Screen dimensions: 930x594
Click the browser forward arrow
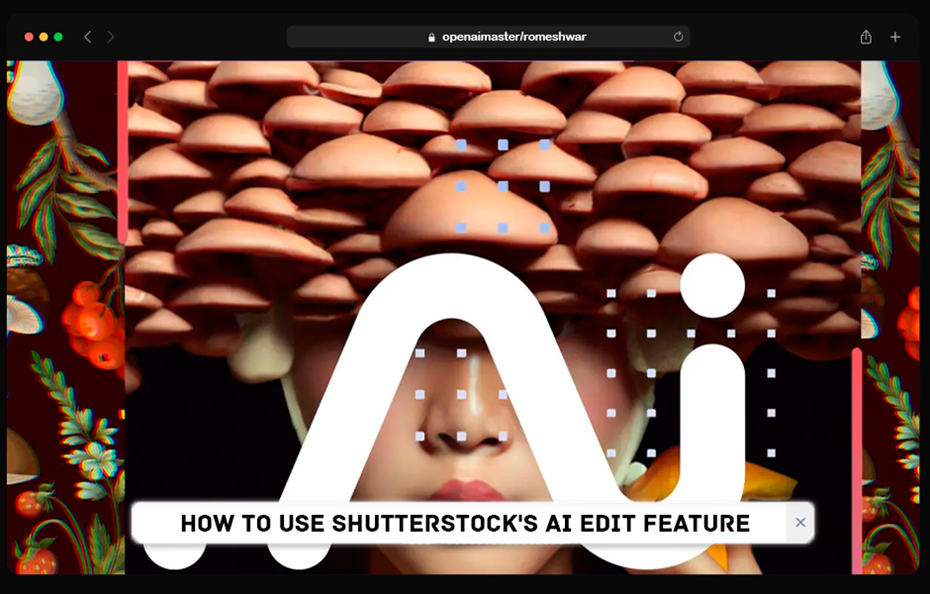point(110,37)
